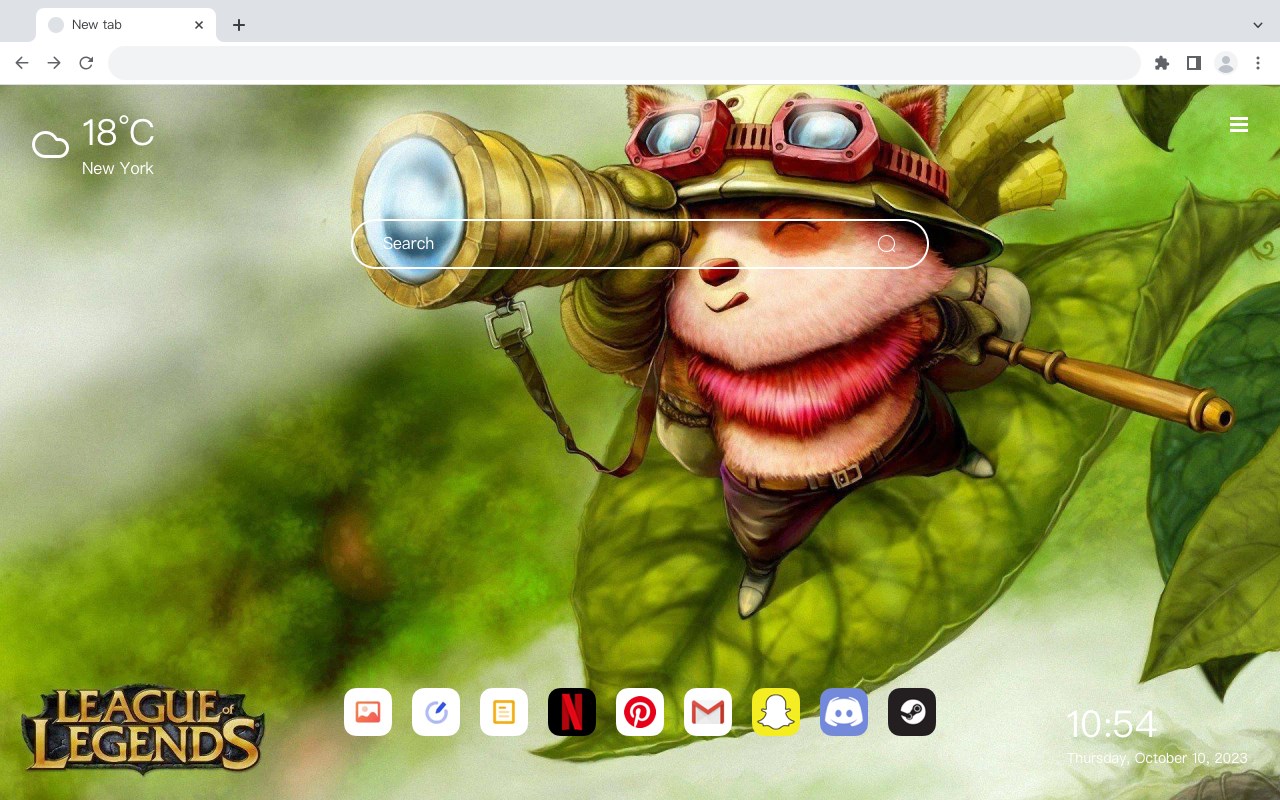This screenshot has width=1280, height=800.
Task: Click the Thursday, October 10, 2023 date
Action: 1157,758
